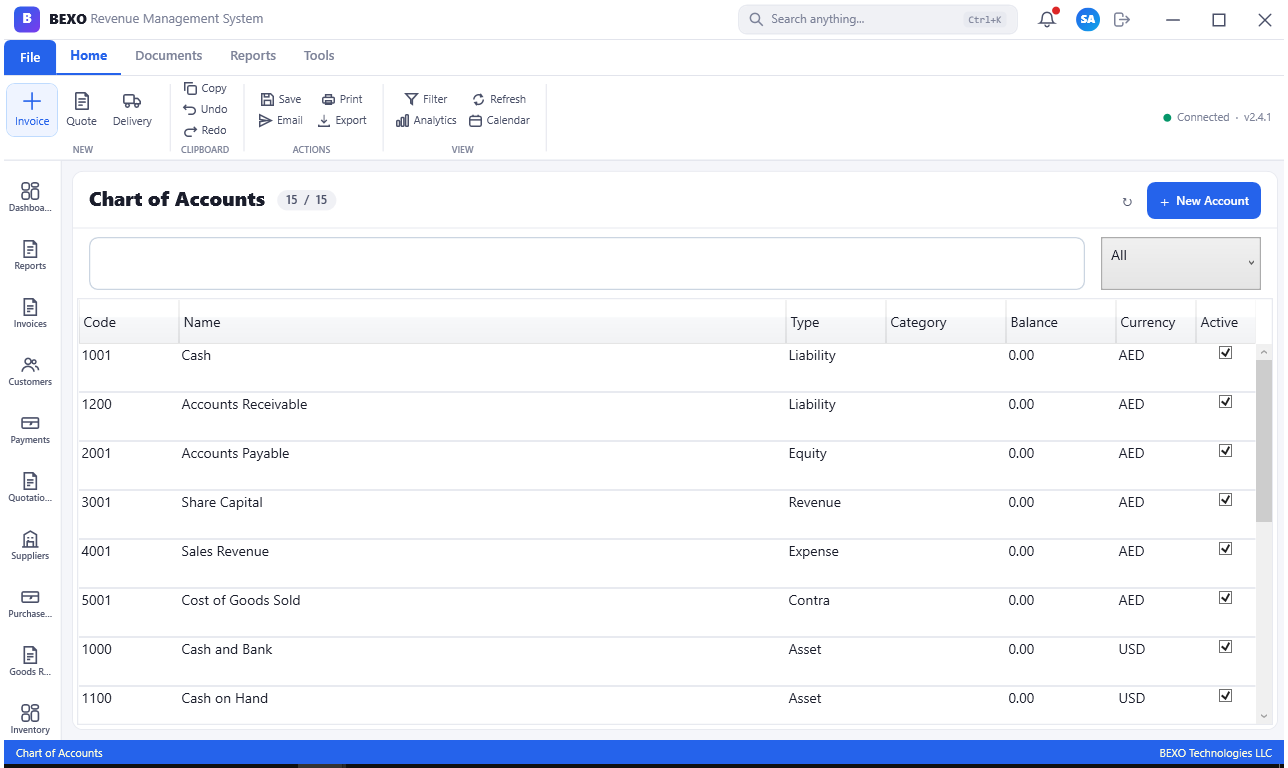Image resolution: width=1288 pixels, height=768 pixels.
Task: Click the table vertical scrollbar thumb
Action: click(1264, 440)
